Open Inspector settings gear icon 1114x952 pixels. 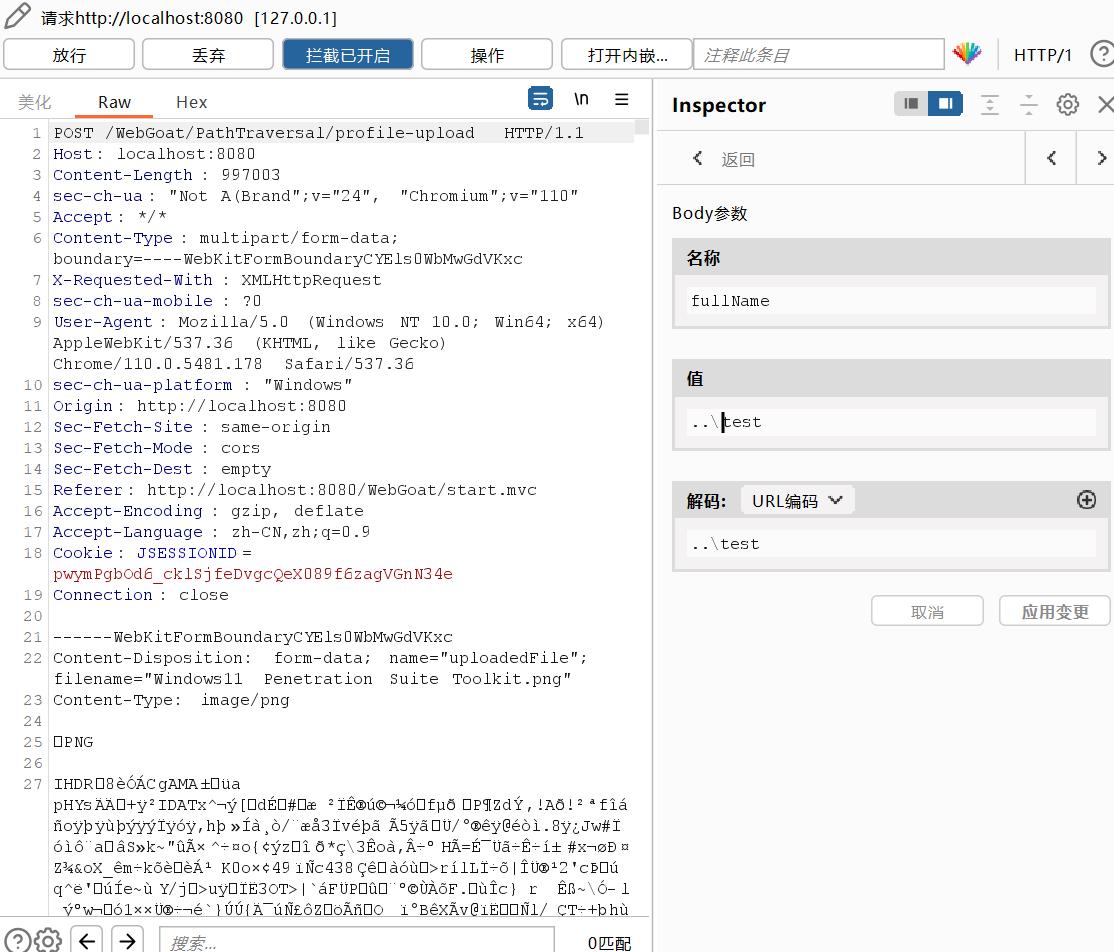click(1067, 104)
